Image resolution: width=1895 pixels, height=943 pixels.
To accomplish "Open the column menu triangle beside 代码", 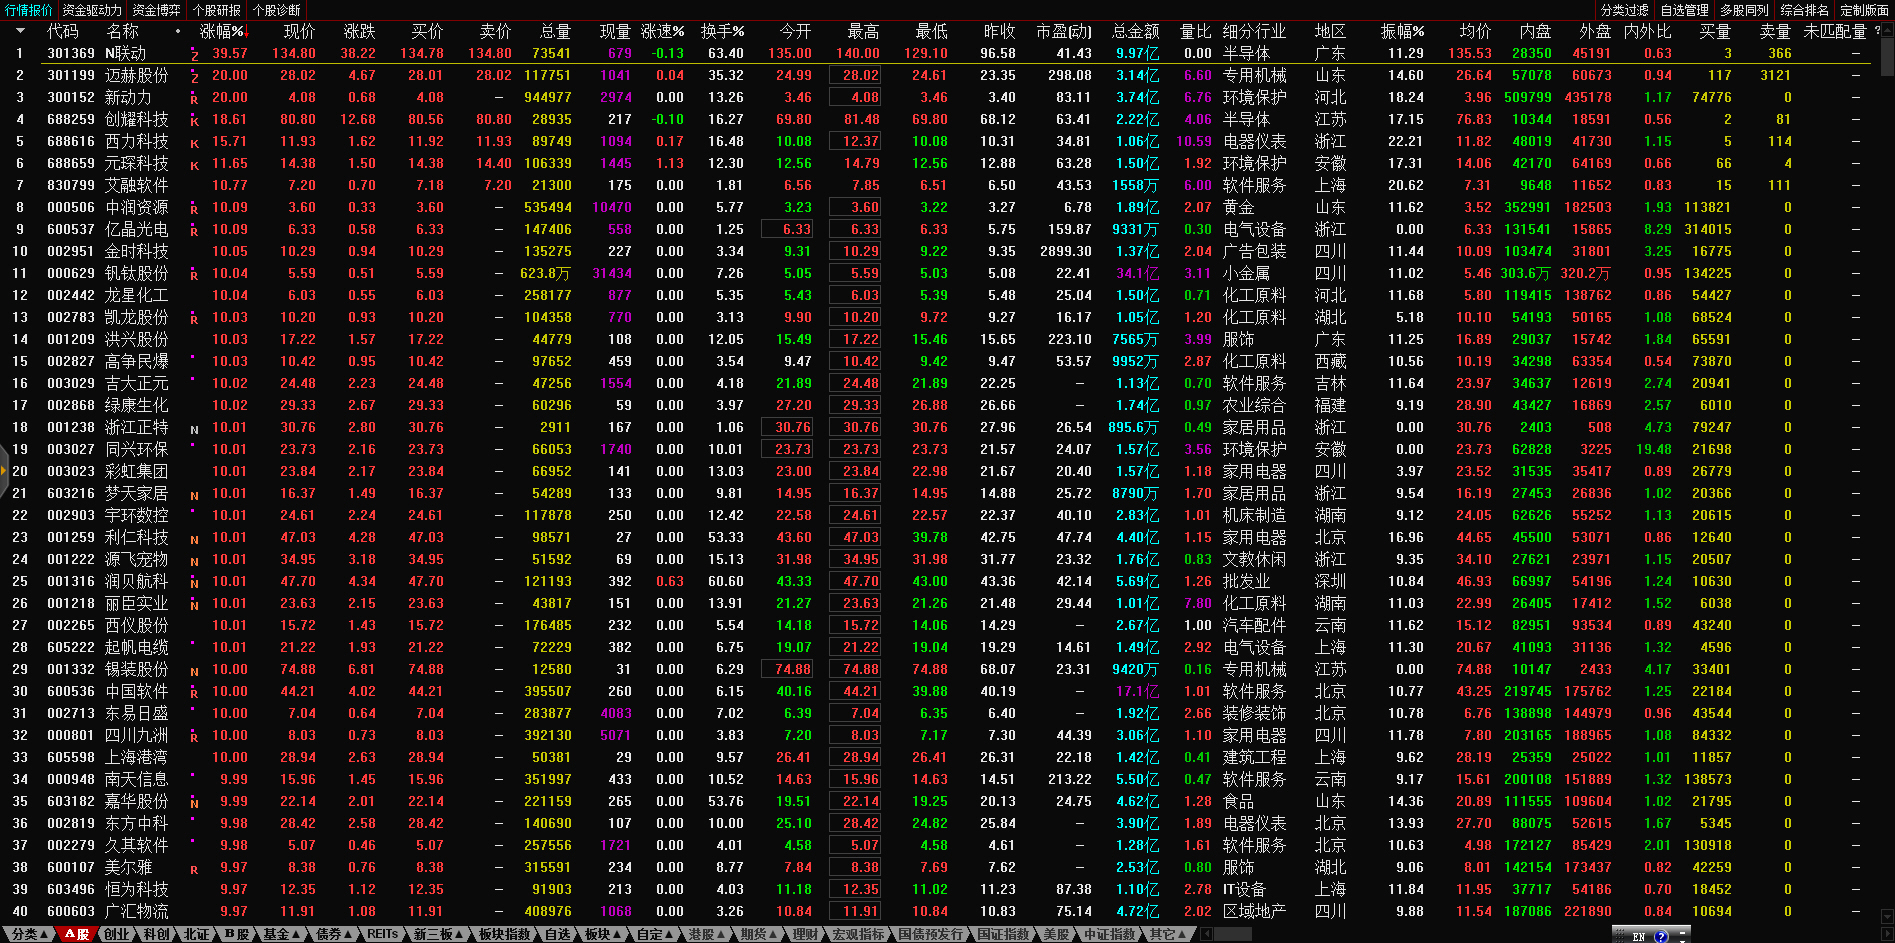I will (20, 32).
